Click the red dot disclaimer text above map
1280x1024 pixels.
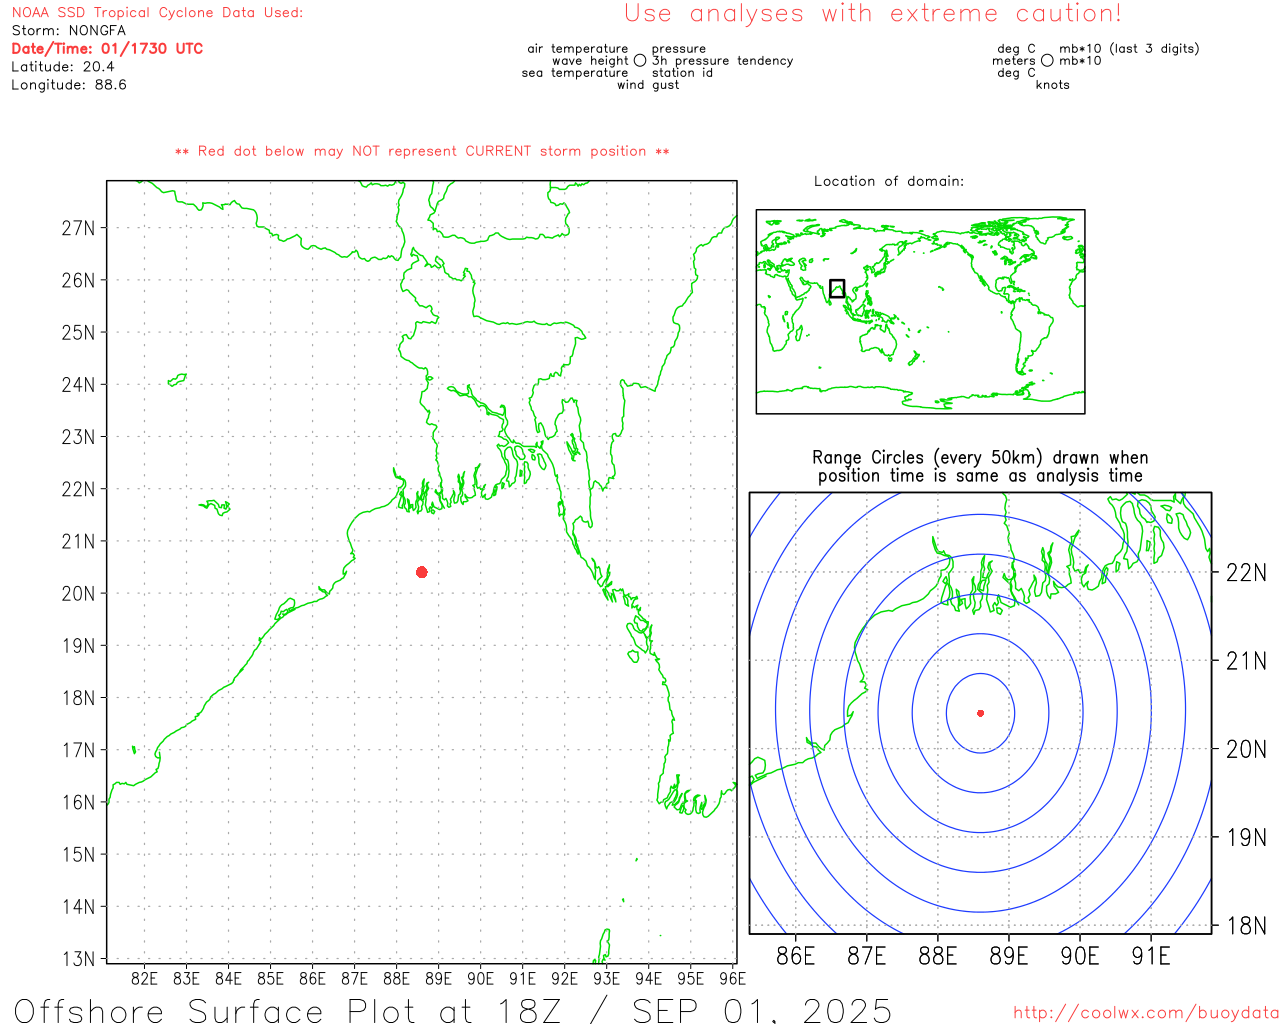click(422, 152)
